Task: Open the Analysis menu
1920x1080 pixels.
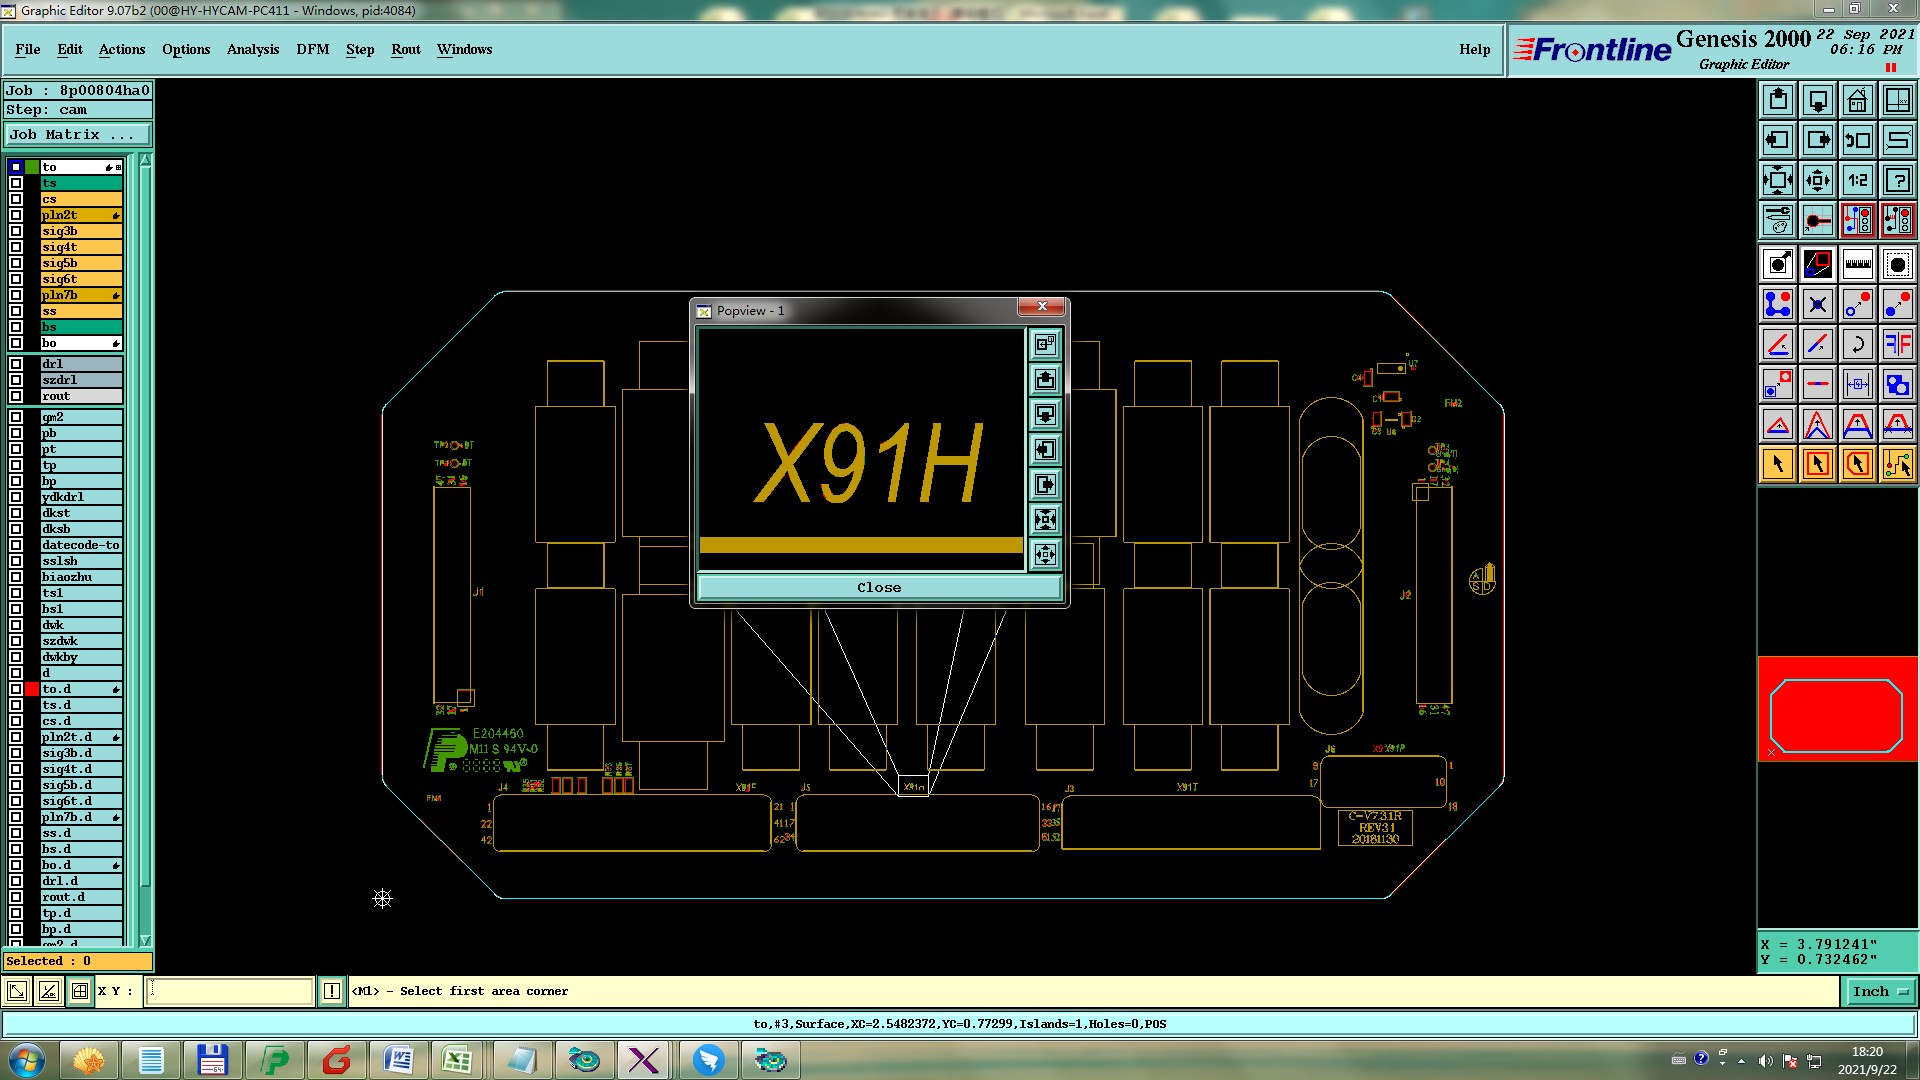Action: (x=252, y=49)
